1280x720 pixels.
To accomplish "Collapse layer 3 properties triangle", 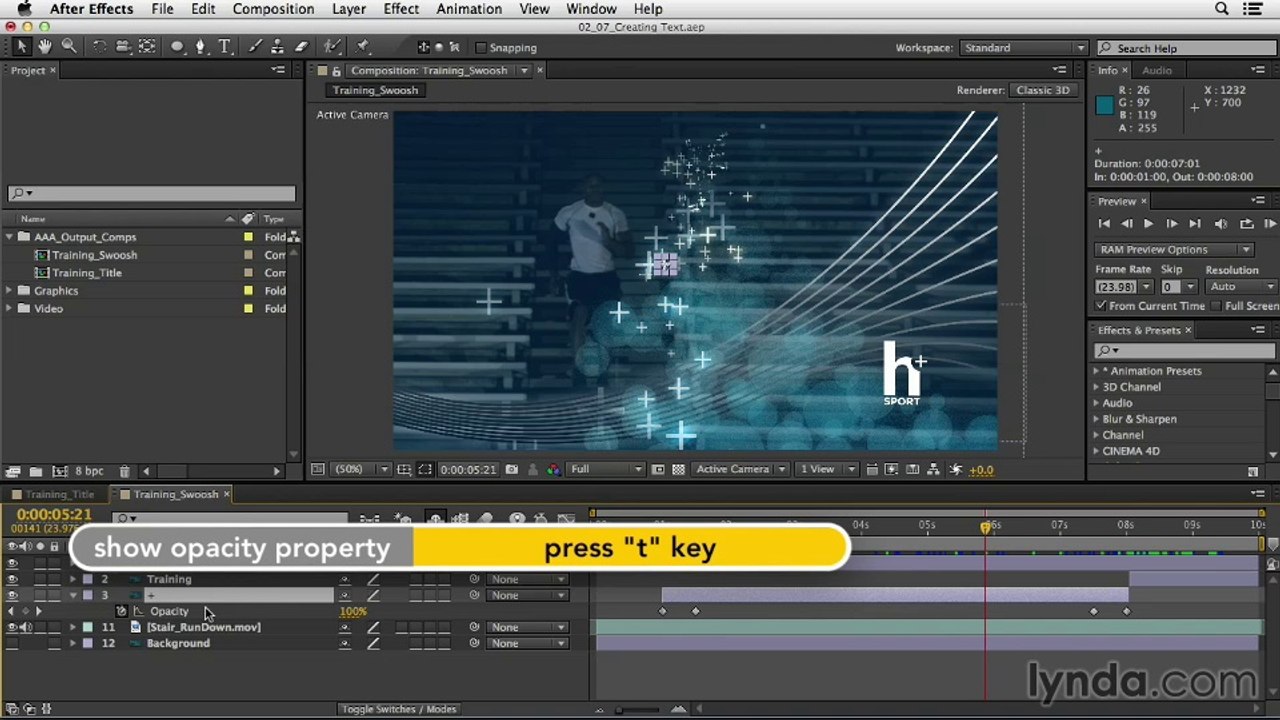I will click(73, 595).
